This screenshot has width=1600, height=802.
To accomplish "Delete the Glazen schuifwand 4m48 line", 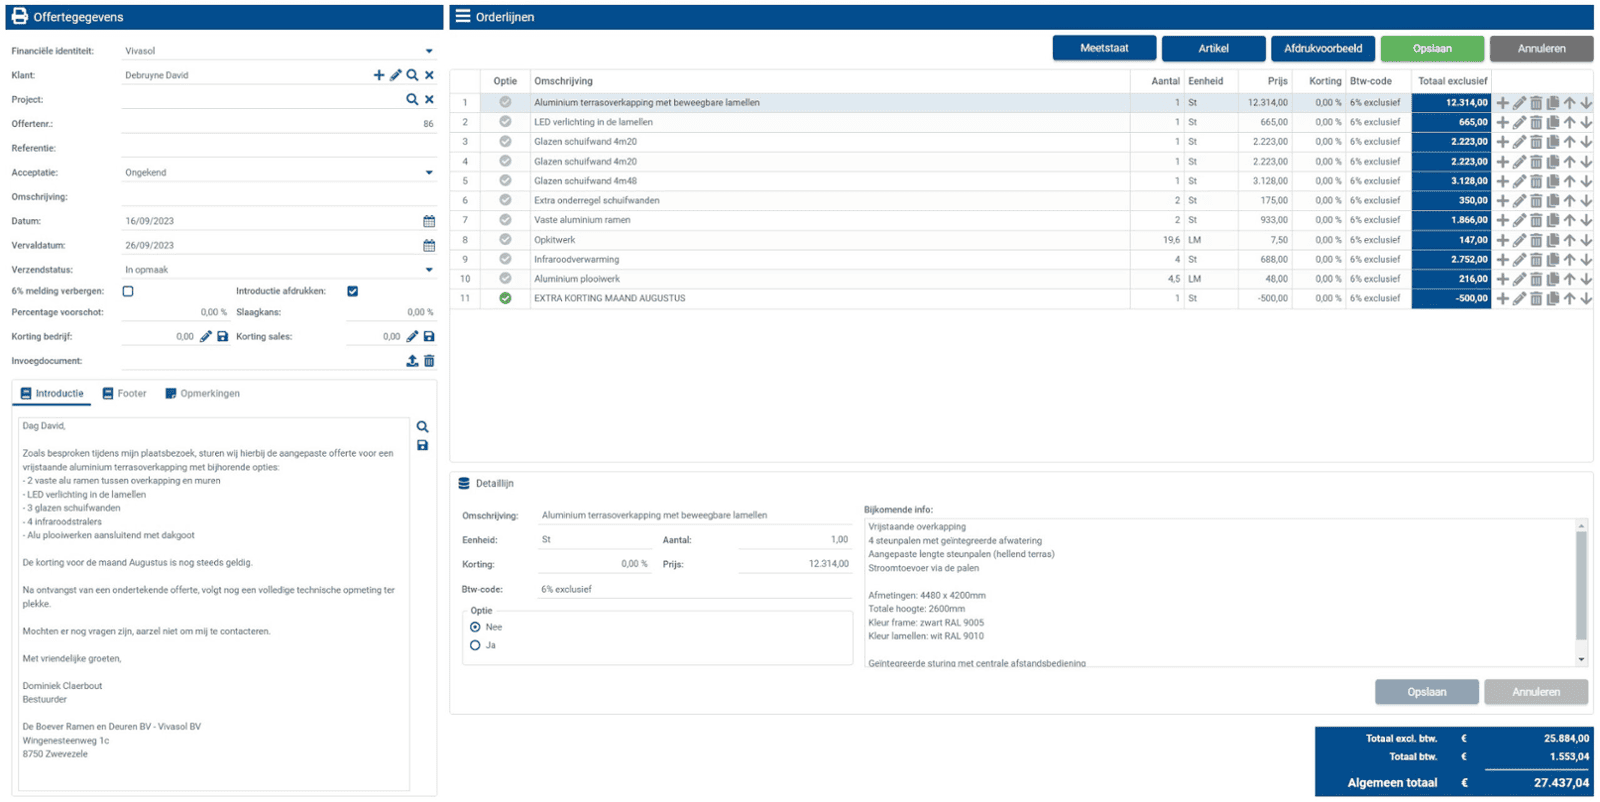I will coord(1536,181).
